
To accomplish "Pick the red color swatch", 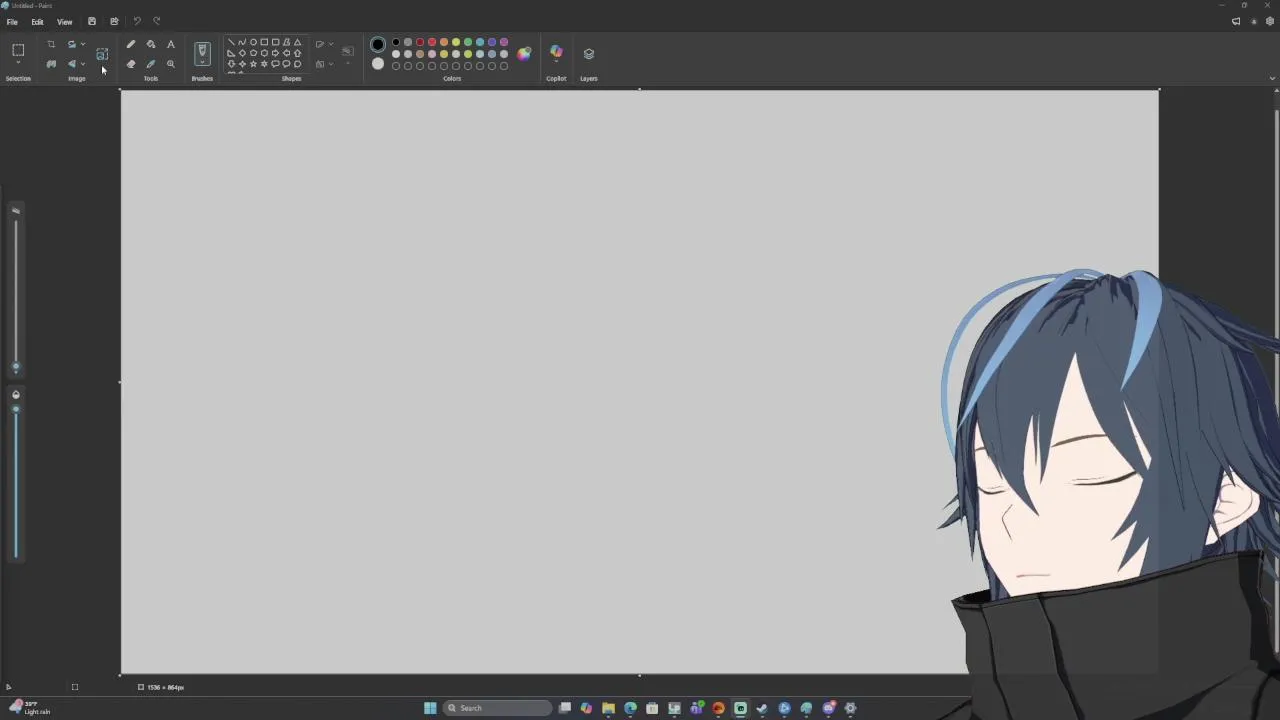I will point(431,43).
